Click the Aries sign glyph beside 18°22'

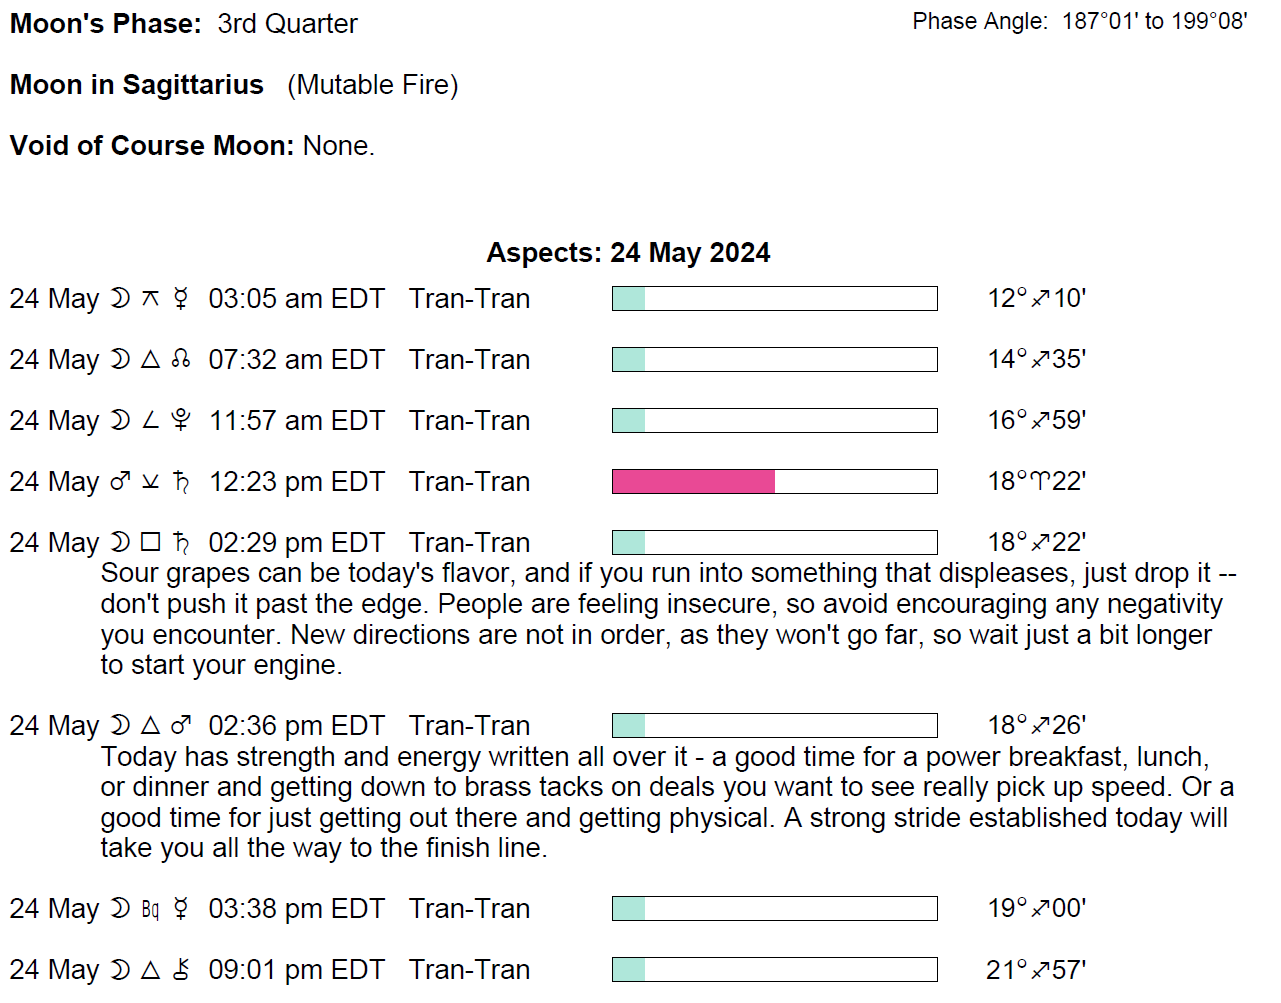coord(1040,482)
